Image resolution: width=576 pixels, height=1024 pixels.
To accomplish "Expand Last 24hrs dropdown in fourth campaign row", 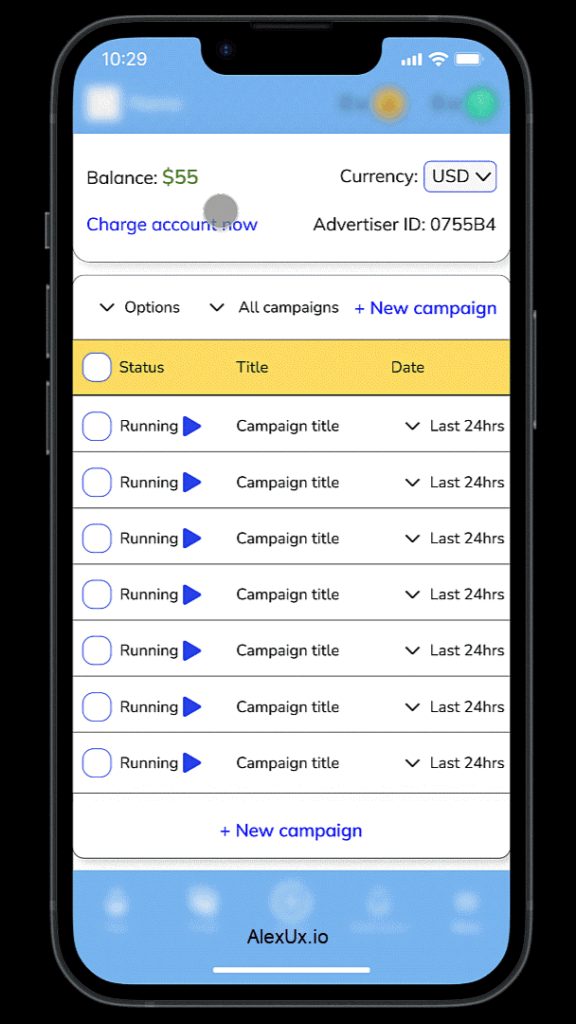I will pos(455,594).
